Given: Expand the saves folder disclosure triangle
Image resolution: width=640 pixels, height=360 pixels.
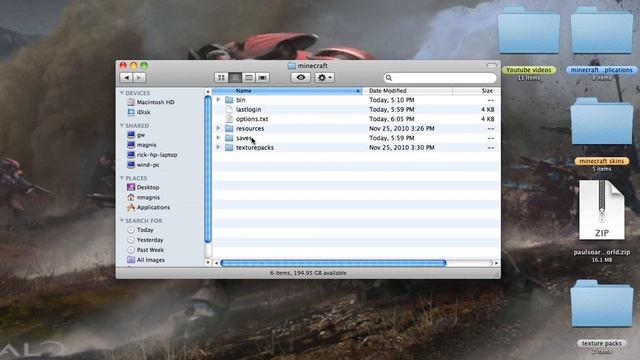Looking at the screenshot, I should [x=218, y=138].
